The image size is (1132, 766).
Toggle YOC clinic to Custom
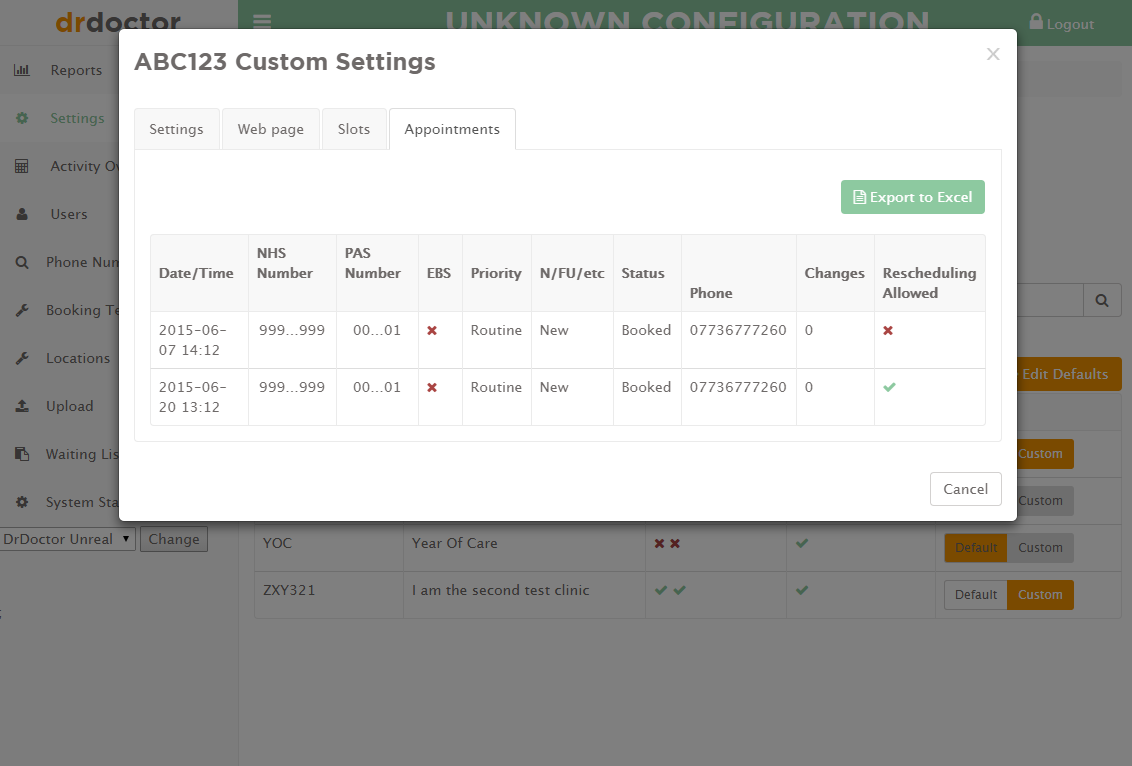tap(1040, 548)
